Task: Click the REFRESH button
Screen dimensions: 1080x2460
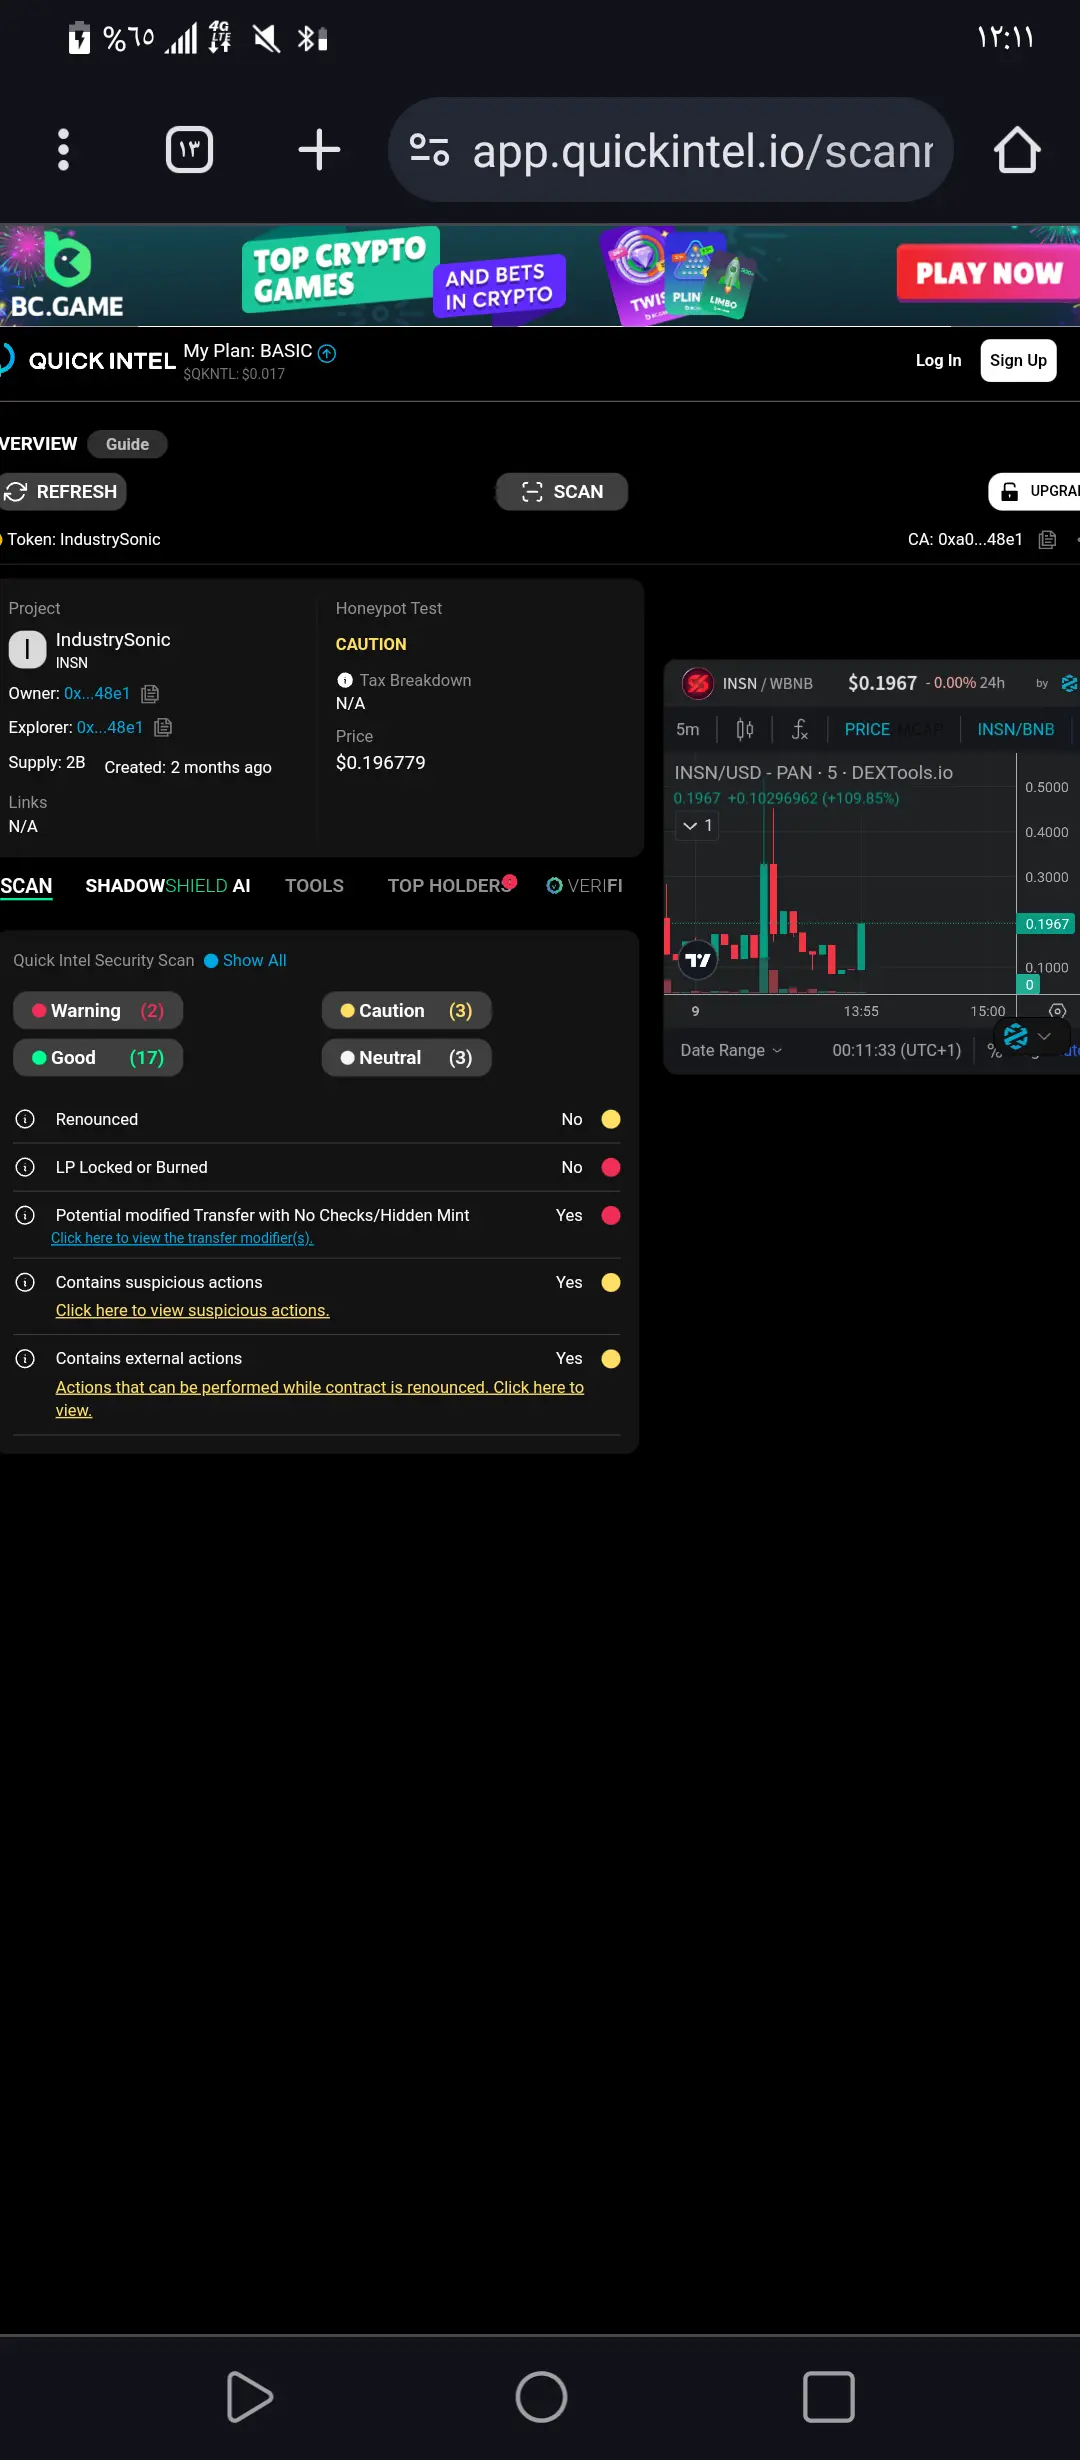Action: point(62,491)
